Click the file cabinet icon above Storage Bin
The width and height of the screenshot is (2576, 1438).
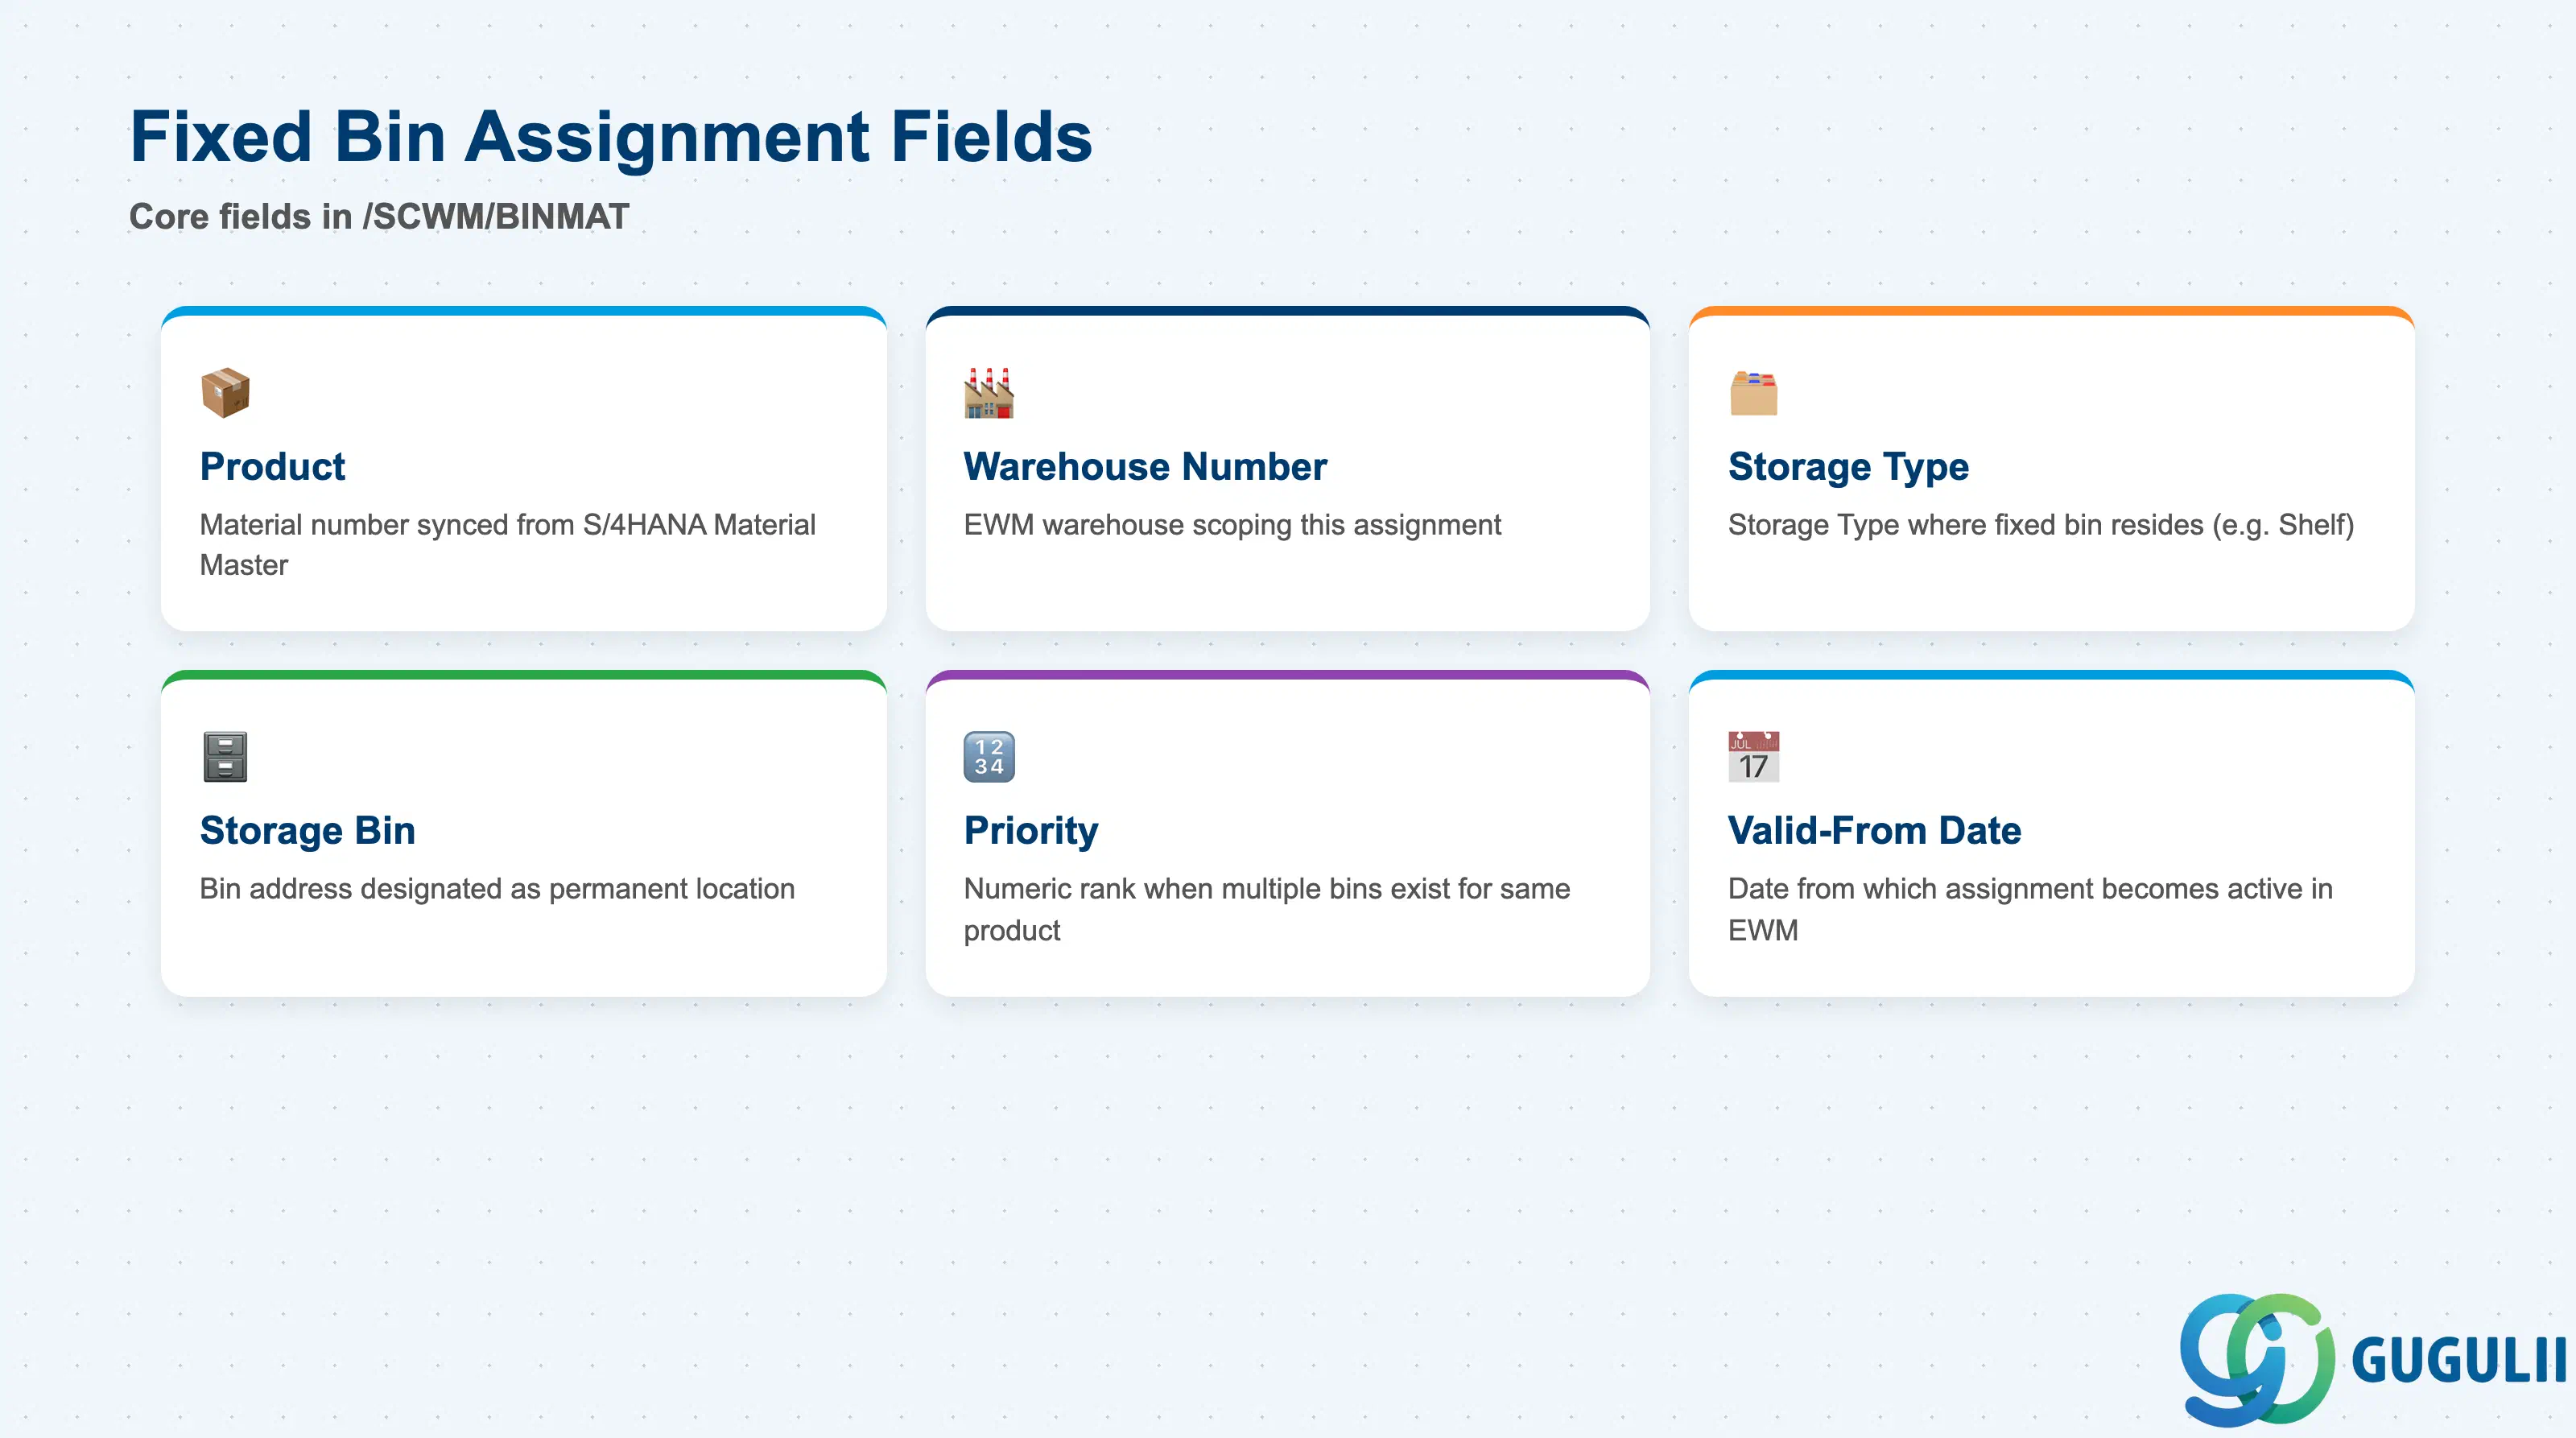click(225, 756)
